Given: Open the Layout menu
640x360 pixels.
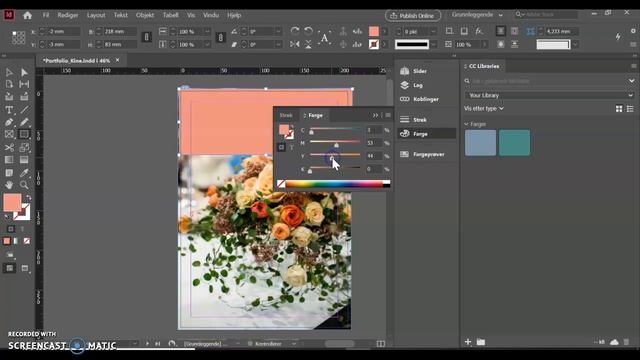Looking at the screenshot, I should tap(96, 15).
